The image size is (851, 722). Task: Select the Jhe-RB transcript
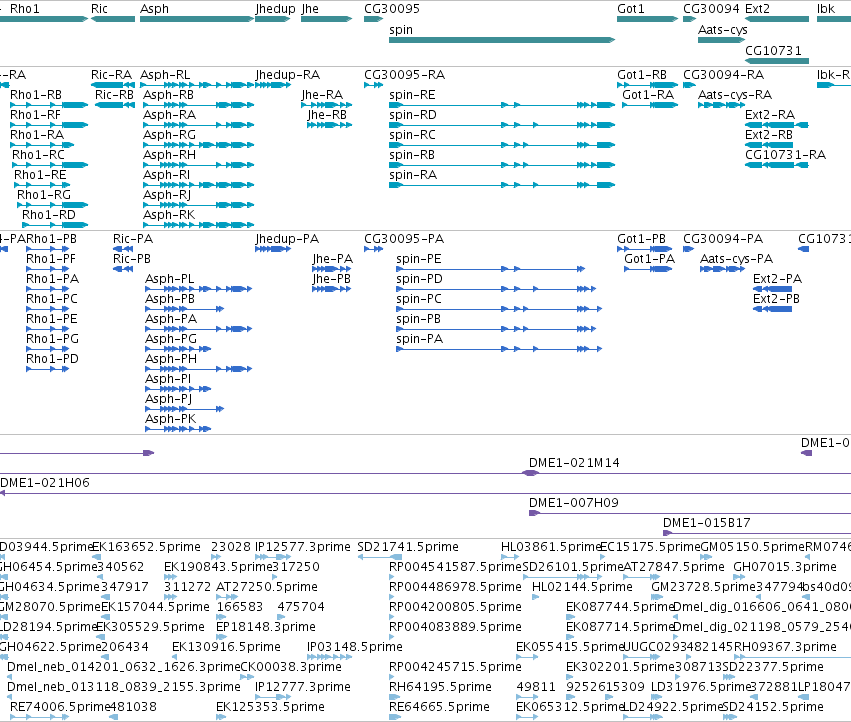click(329, 125)
